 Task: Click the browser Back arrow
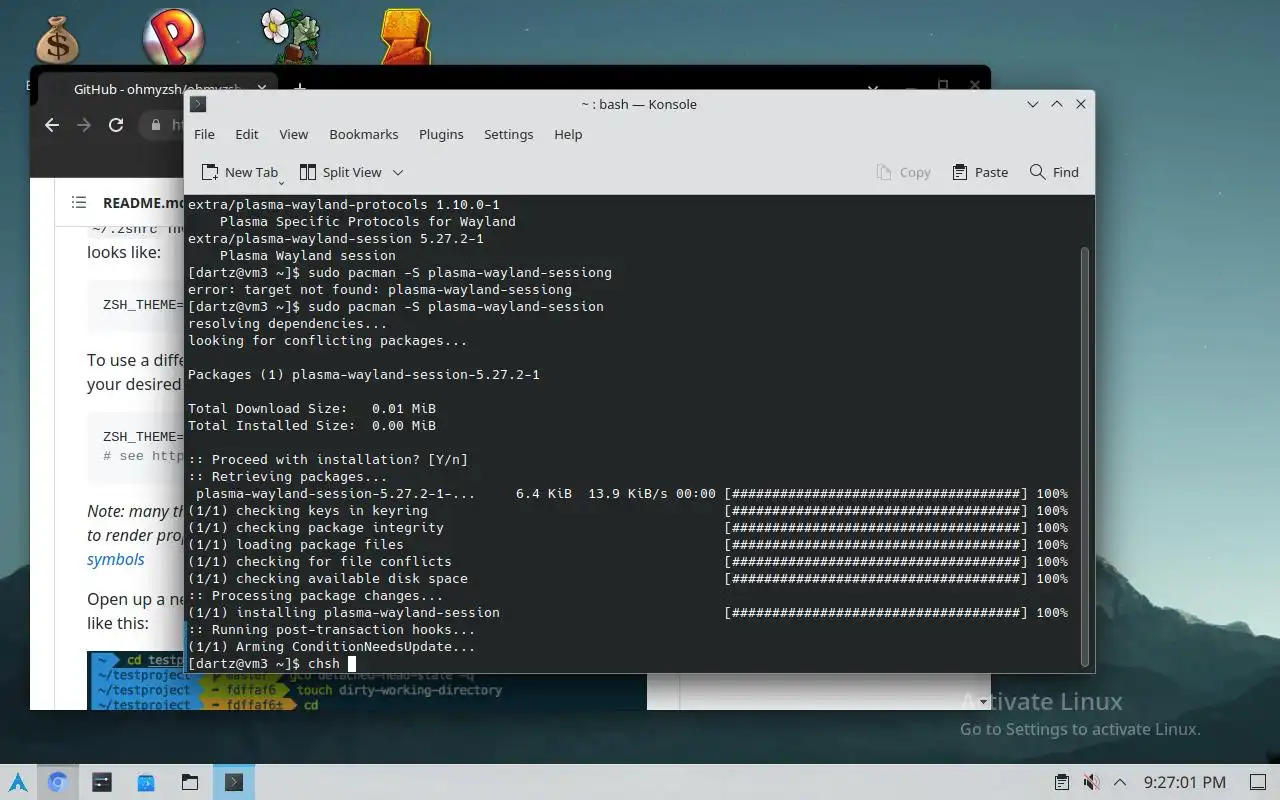tap(52, 125)
